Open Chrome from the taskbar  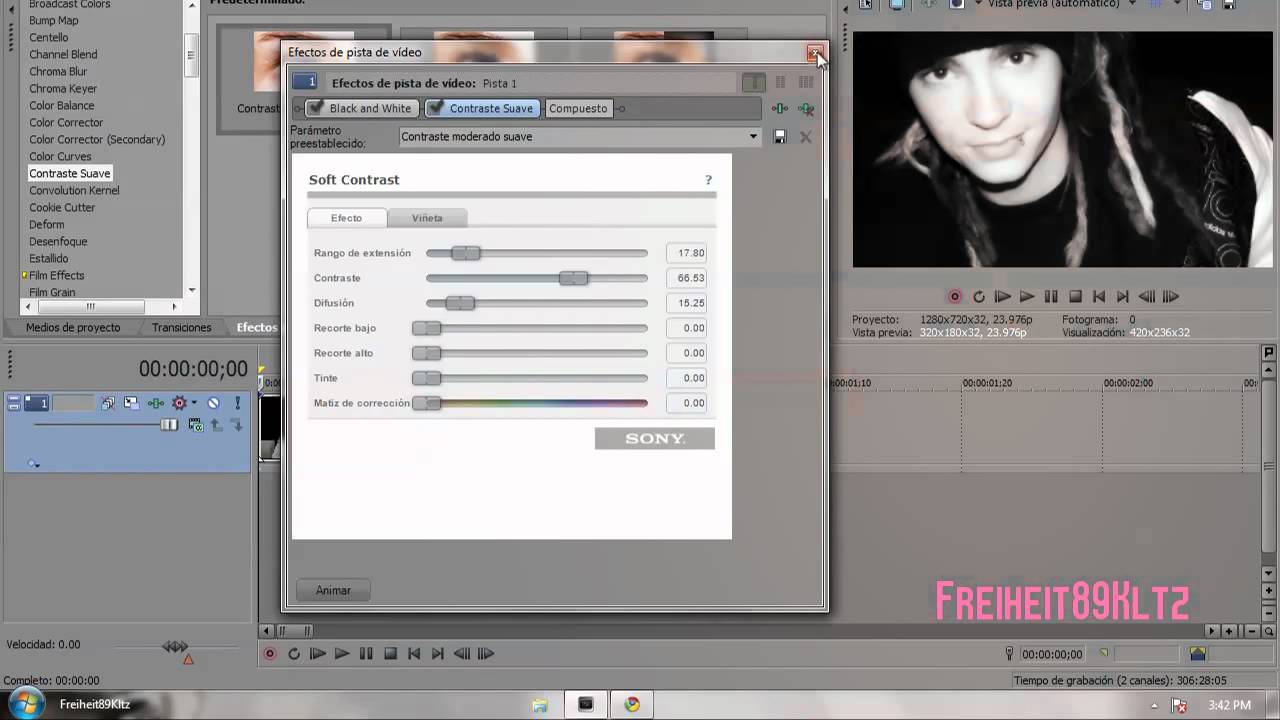point(632,705)
